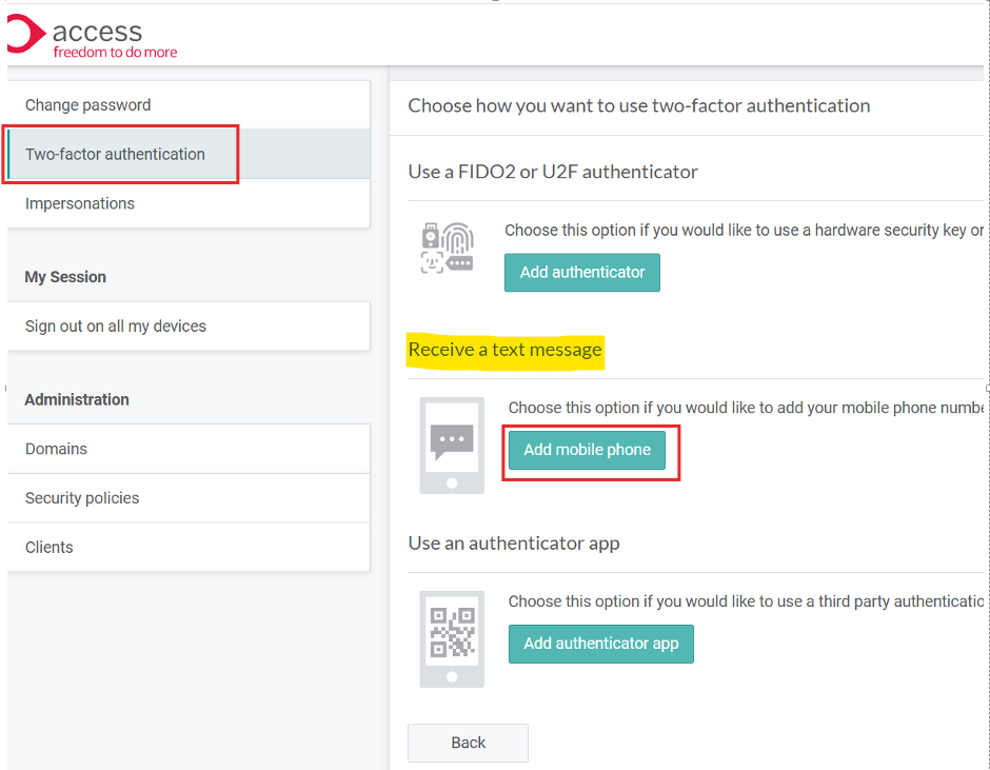990x770 pixels.
Task: Navigate to Clients in the sidebar
Action: (49, 547)
